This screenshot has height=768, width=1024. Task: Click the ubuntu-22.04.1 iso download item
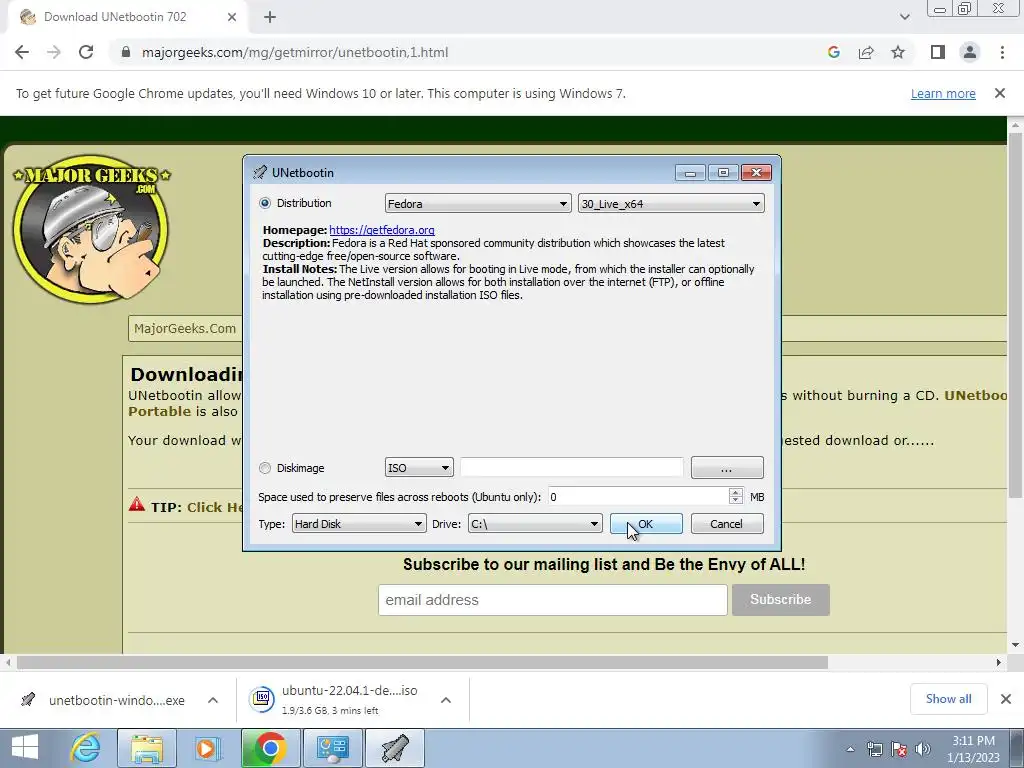click(x=336, y=700)
